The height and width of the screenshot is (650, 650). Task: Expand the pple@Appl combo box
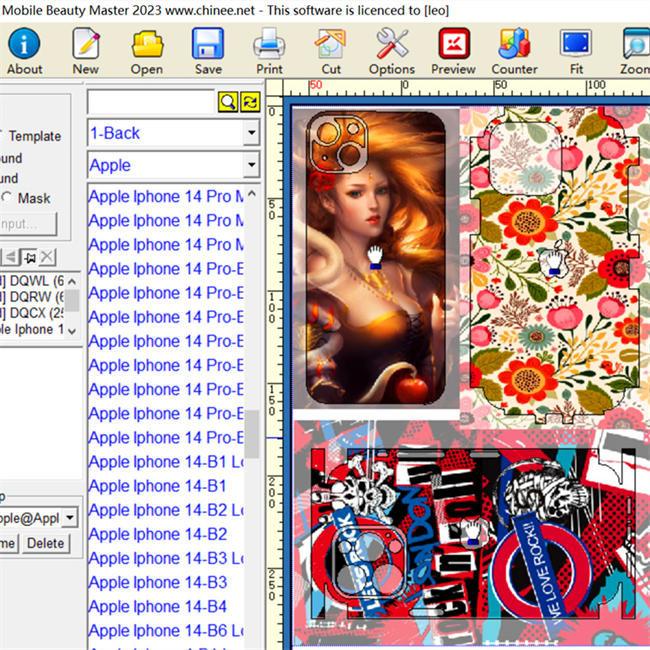[70, 517]
